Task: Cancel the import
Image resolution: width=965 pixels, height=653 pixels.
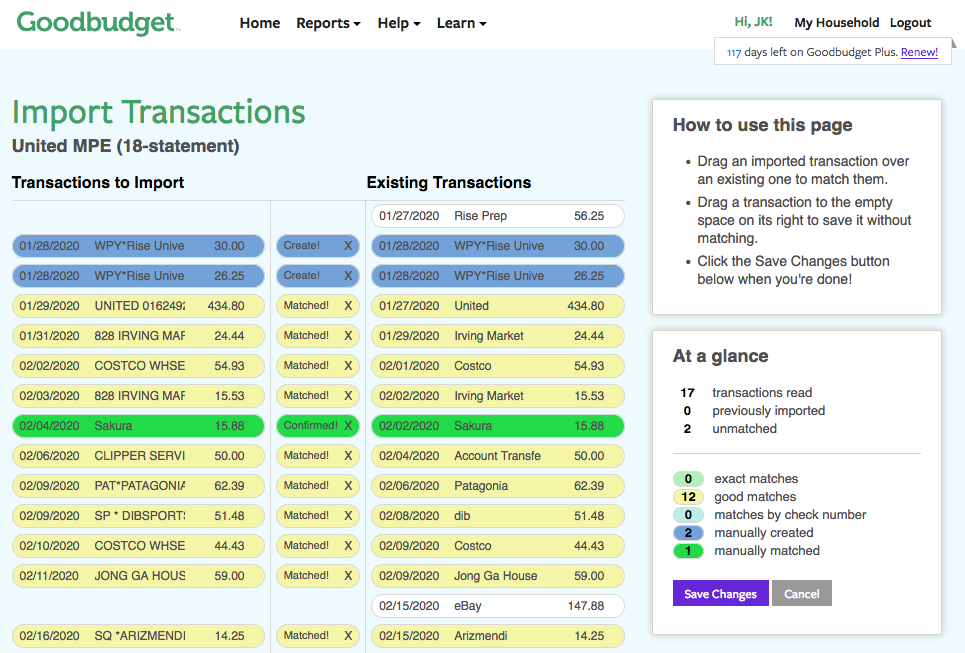Action: [x=801, y=593]
